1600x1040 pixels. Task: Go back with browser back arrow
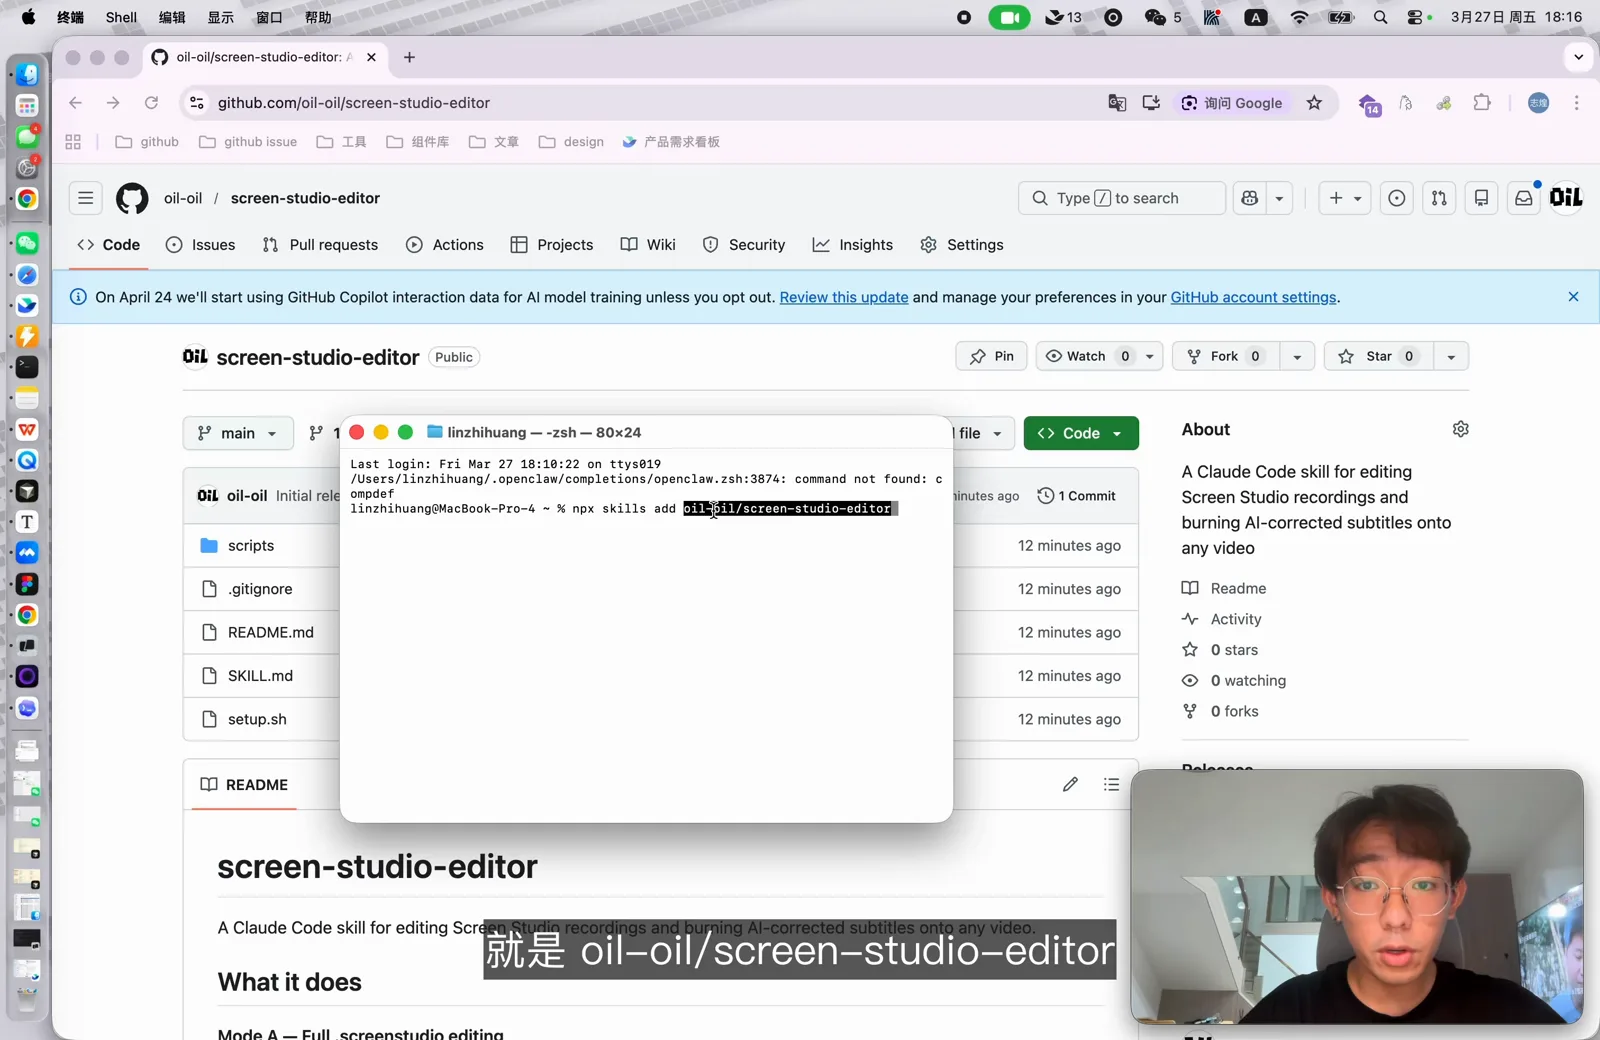(x=75, y=103)
